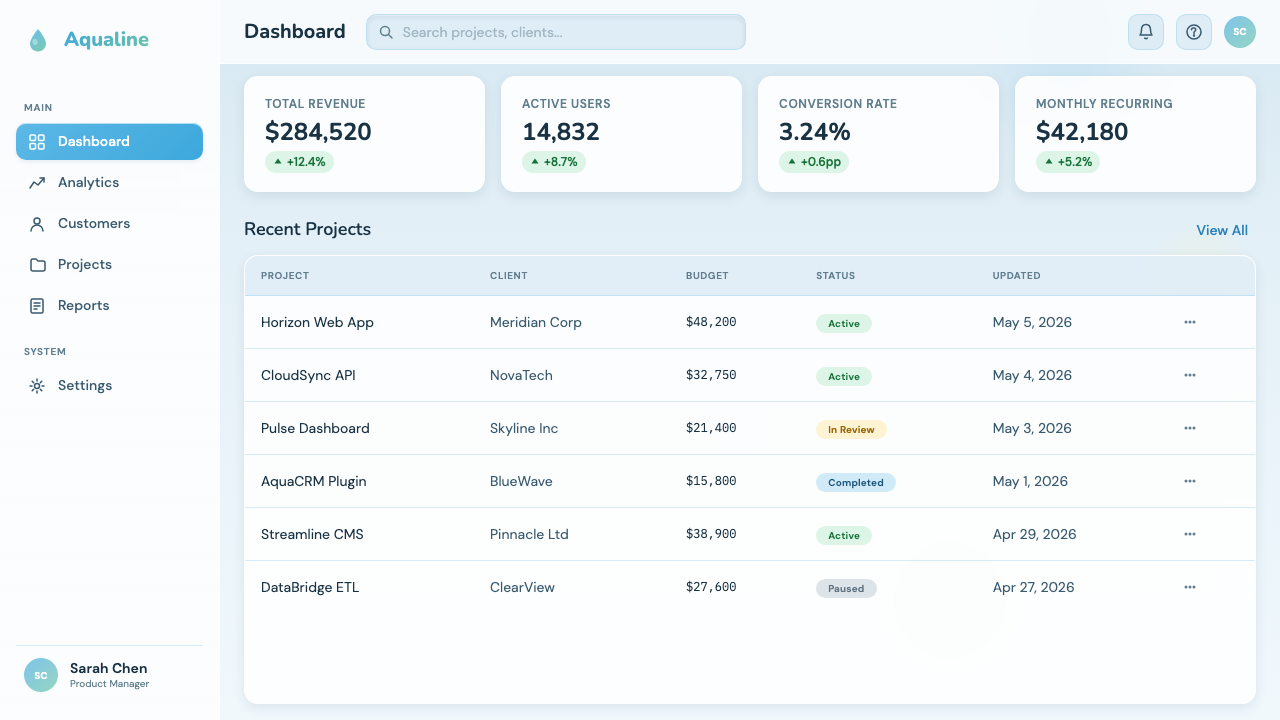Select the Total Revenue stat card

364,134
